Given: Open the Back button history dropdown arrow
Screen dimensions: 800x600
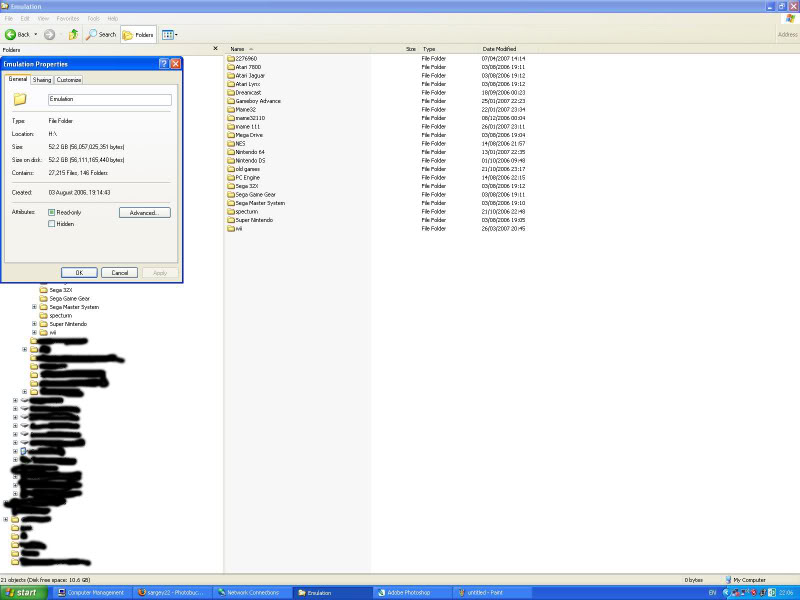Looking at the screenshot, I should [x=36, y=34].
